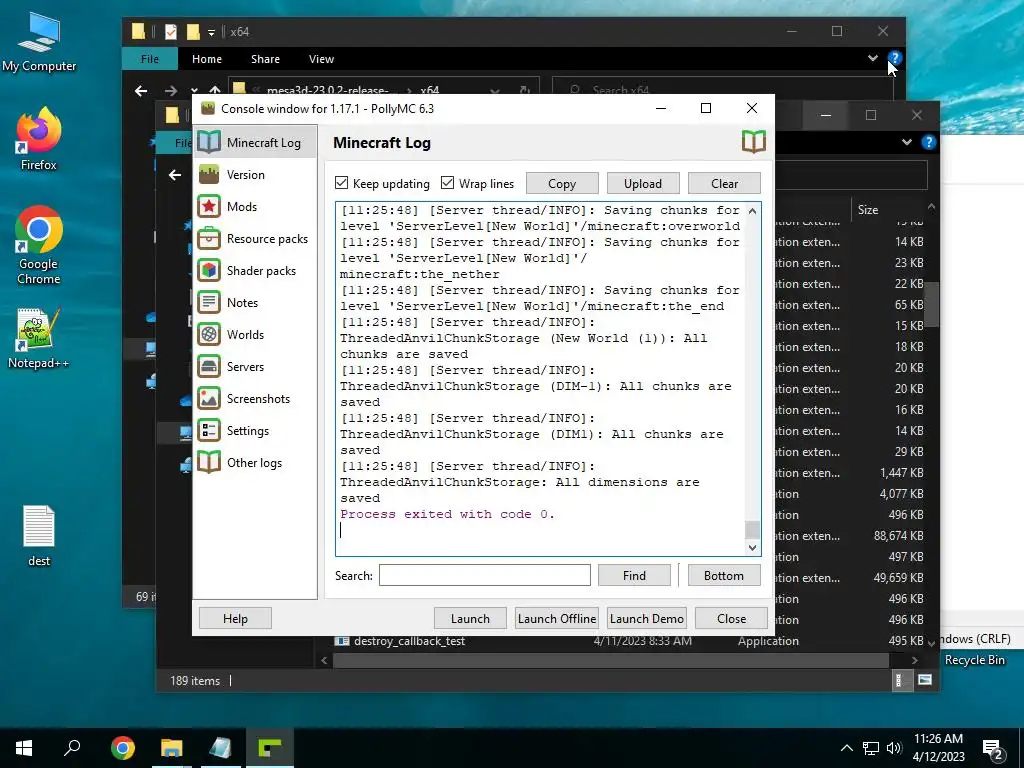The width and height of the screenshot is (1024, 768).
Task: Open Notepad++ desktop shortcut
Action: pos(39,338)
